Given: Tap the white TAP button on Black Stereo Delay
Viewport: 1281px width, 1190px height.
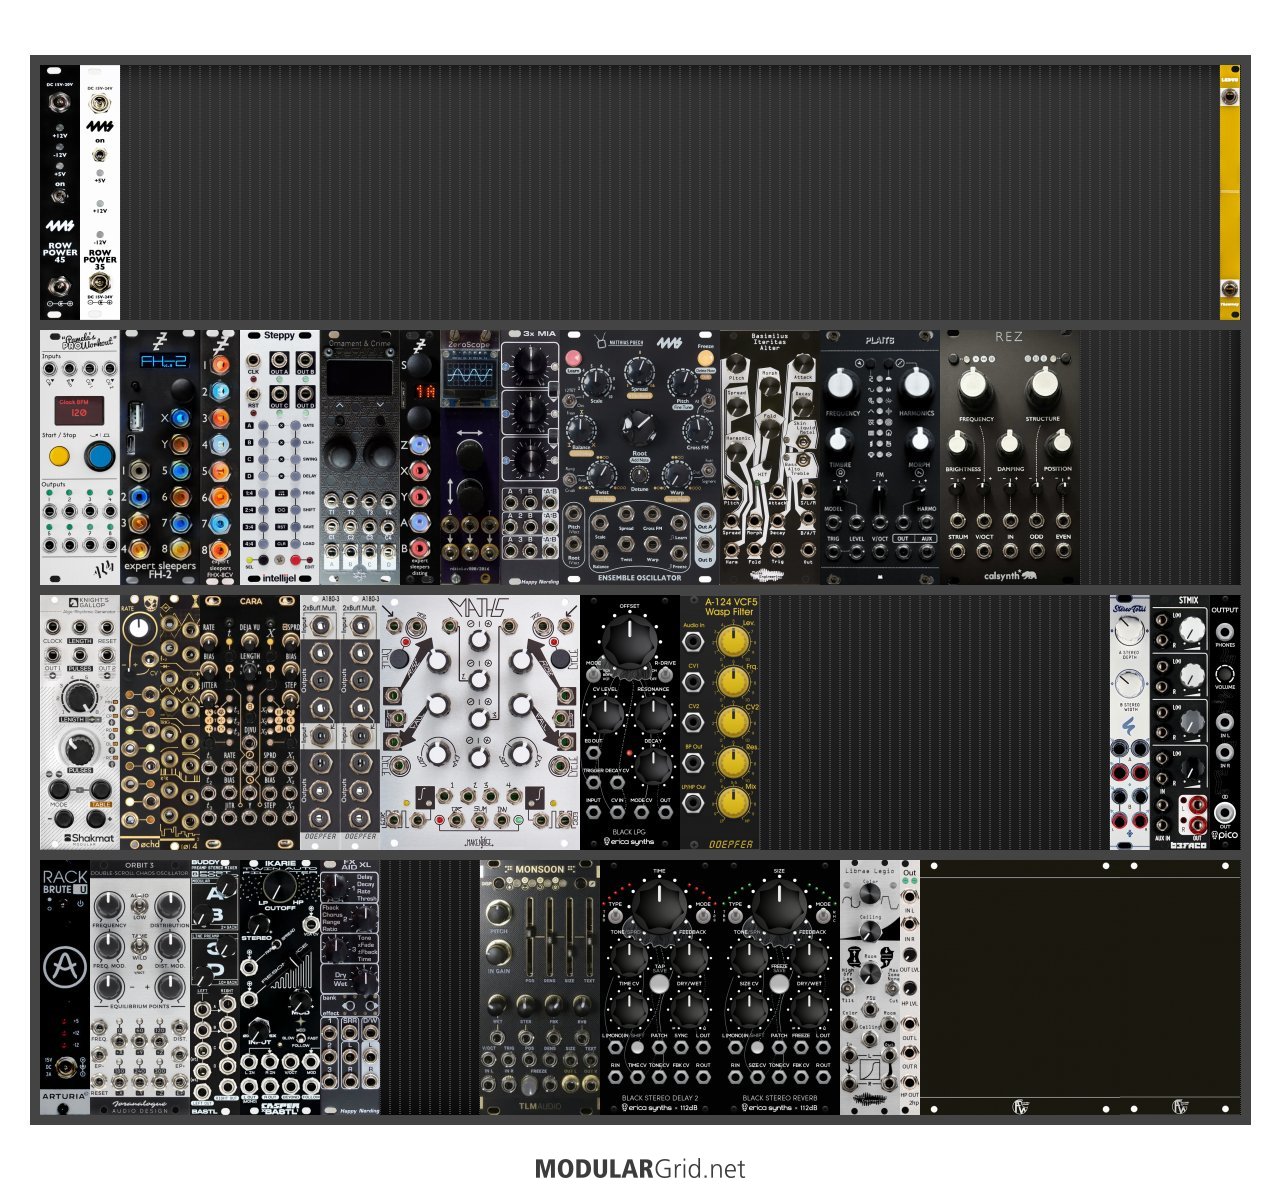Looking at the screenshot, I should click(659, 985).
